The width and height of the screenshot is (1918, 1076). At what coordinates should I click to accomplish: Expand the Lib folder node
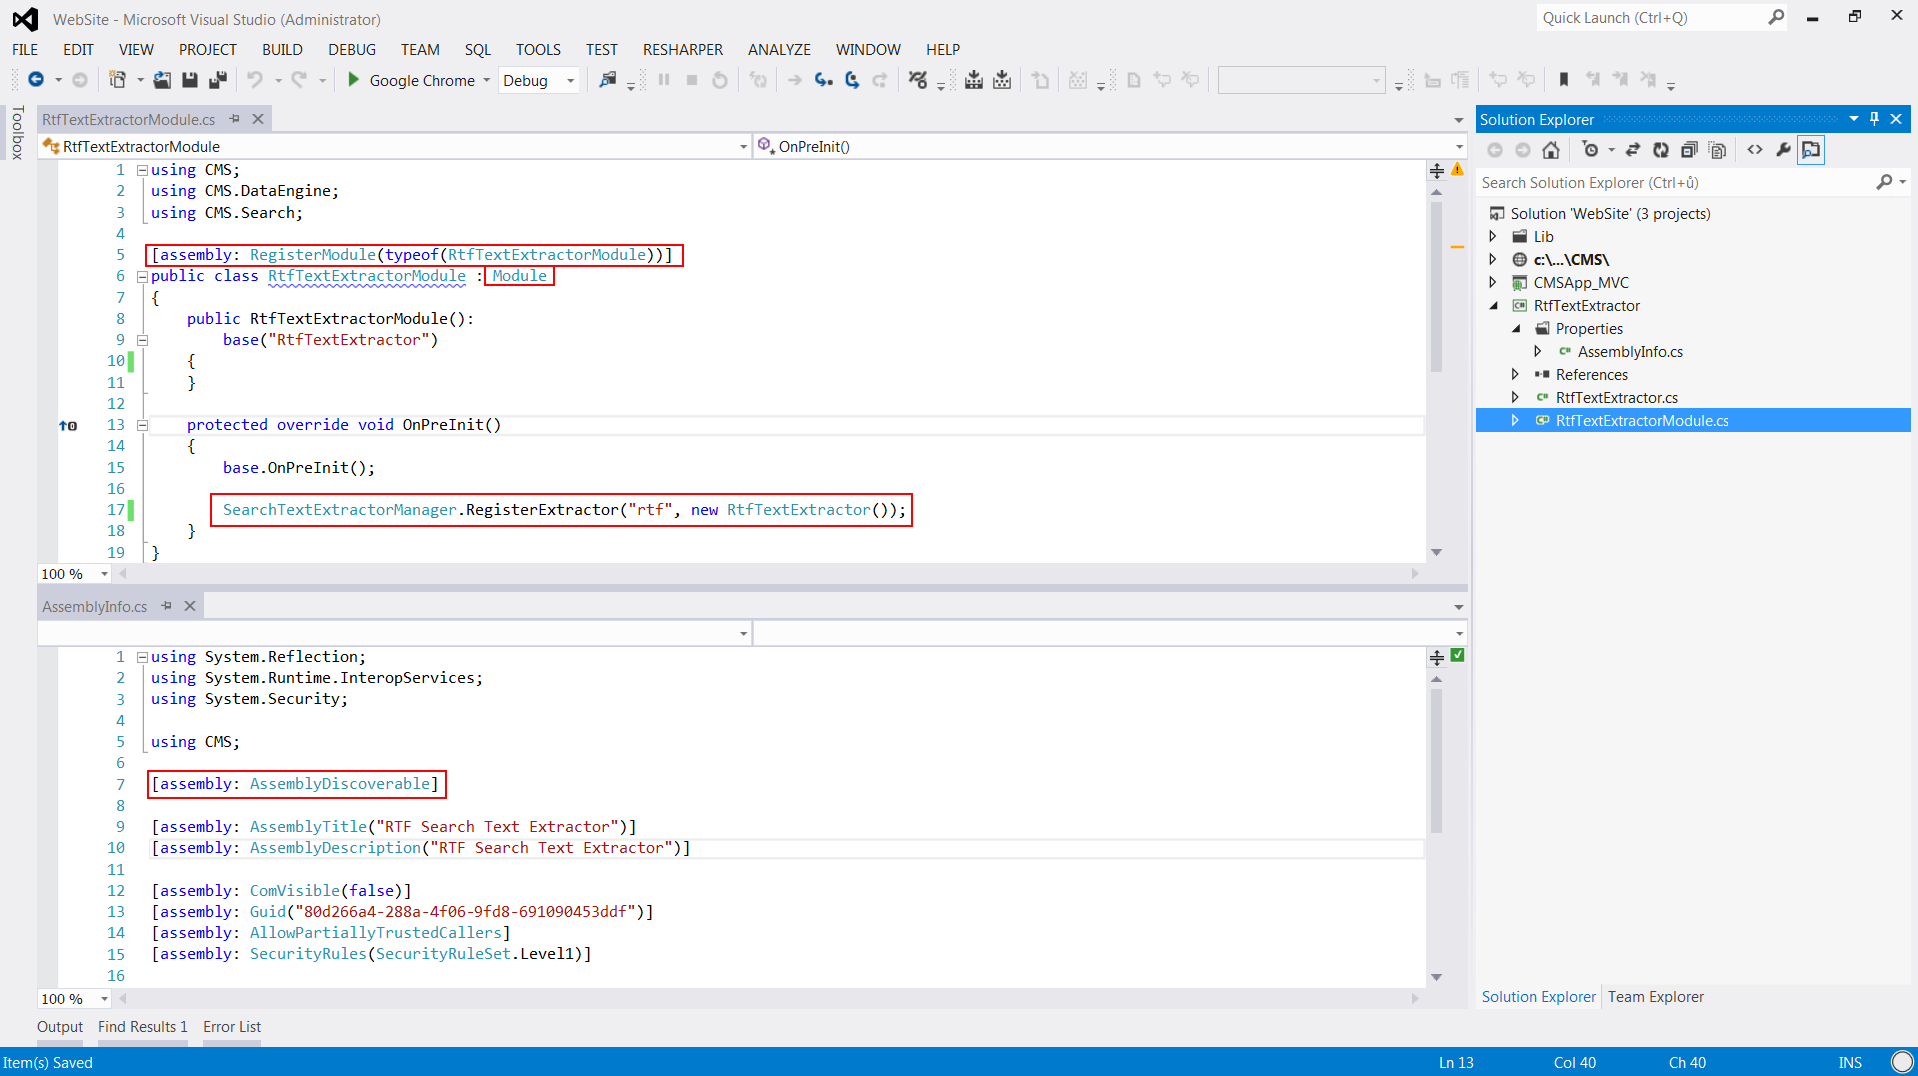tap(1493, 237)
